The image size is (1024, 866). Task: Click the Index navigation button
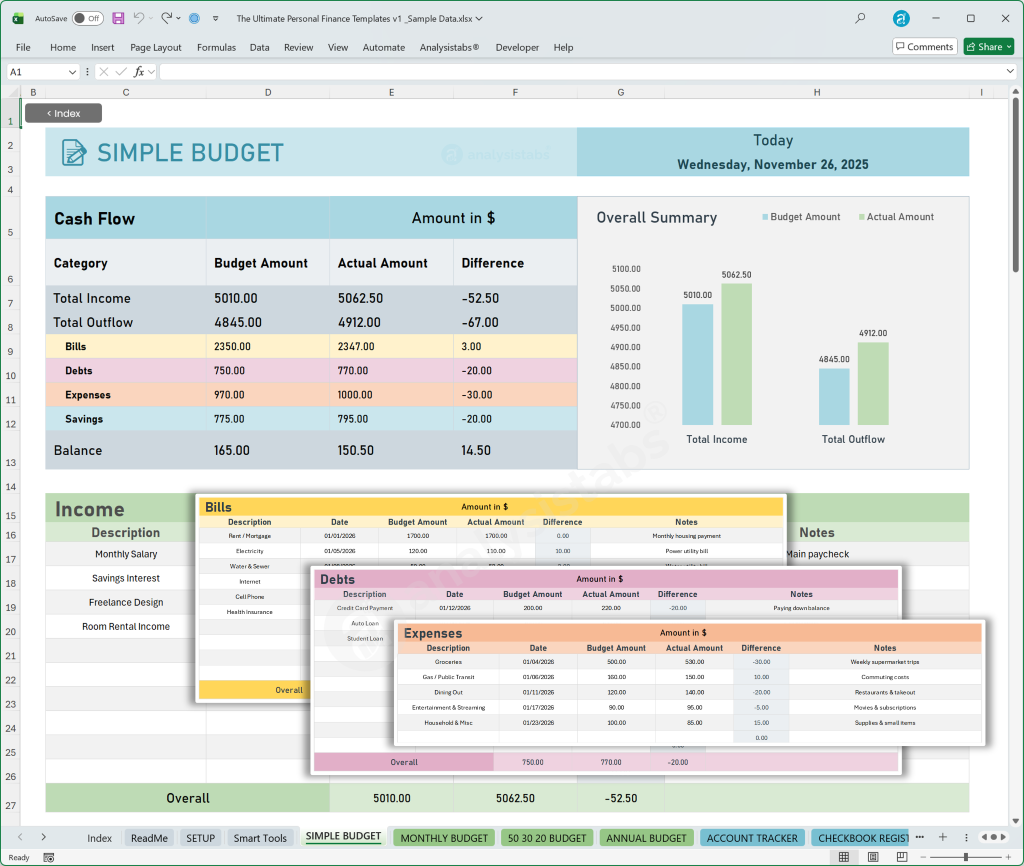coord(62,113)
